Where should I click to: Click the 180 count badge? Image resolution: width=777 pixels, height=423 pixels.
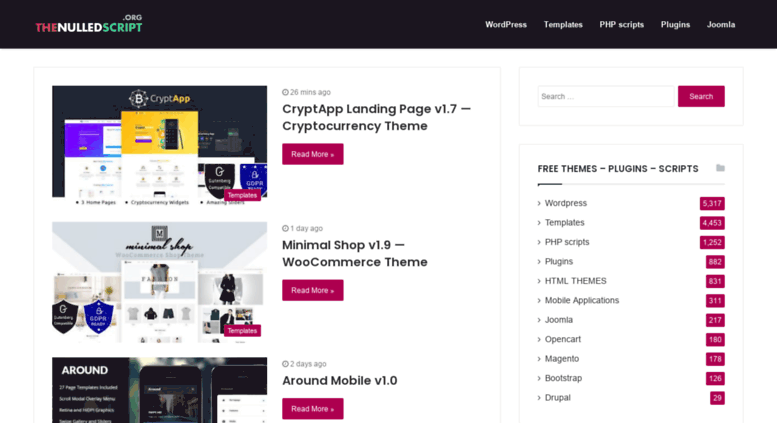tap(715, 339)
